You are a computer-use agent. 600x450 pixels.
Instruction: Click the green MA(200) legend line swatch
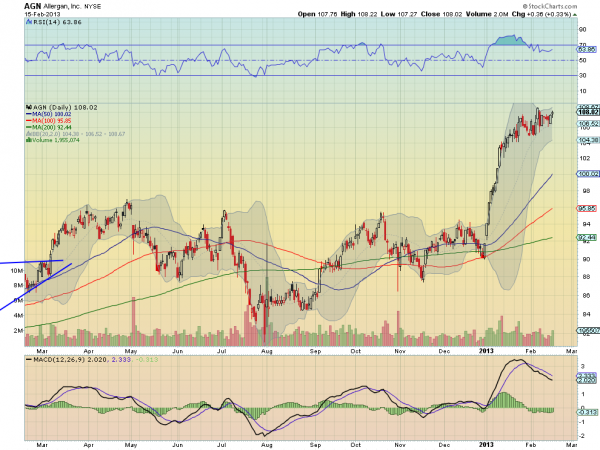[29, 127]
